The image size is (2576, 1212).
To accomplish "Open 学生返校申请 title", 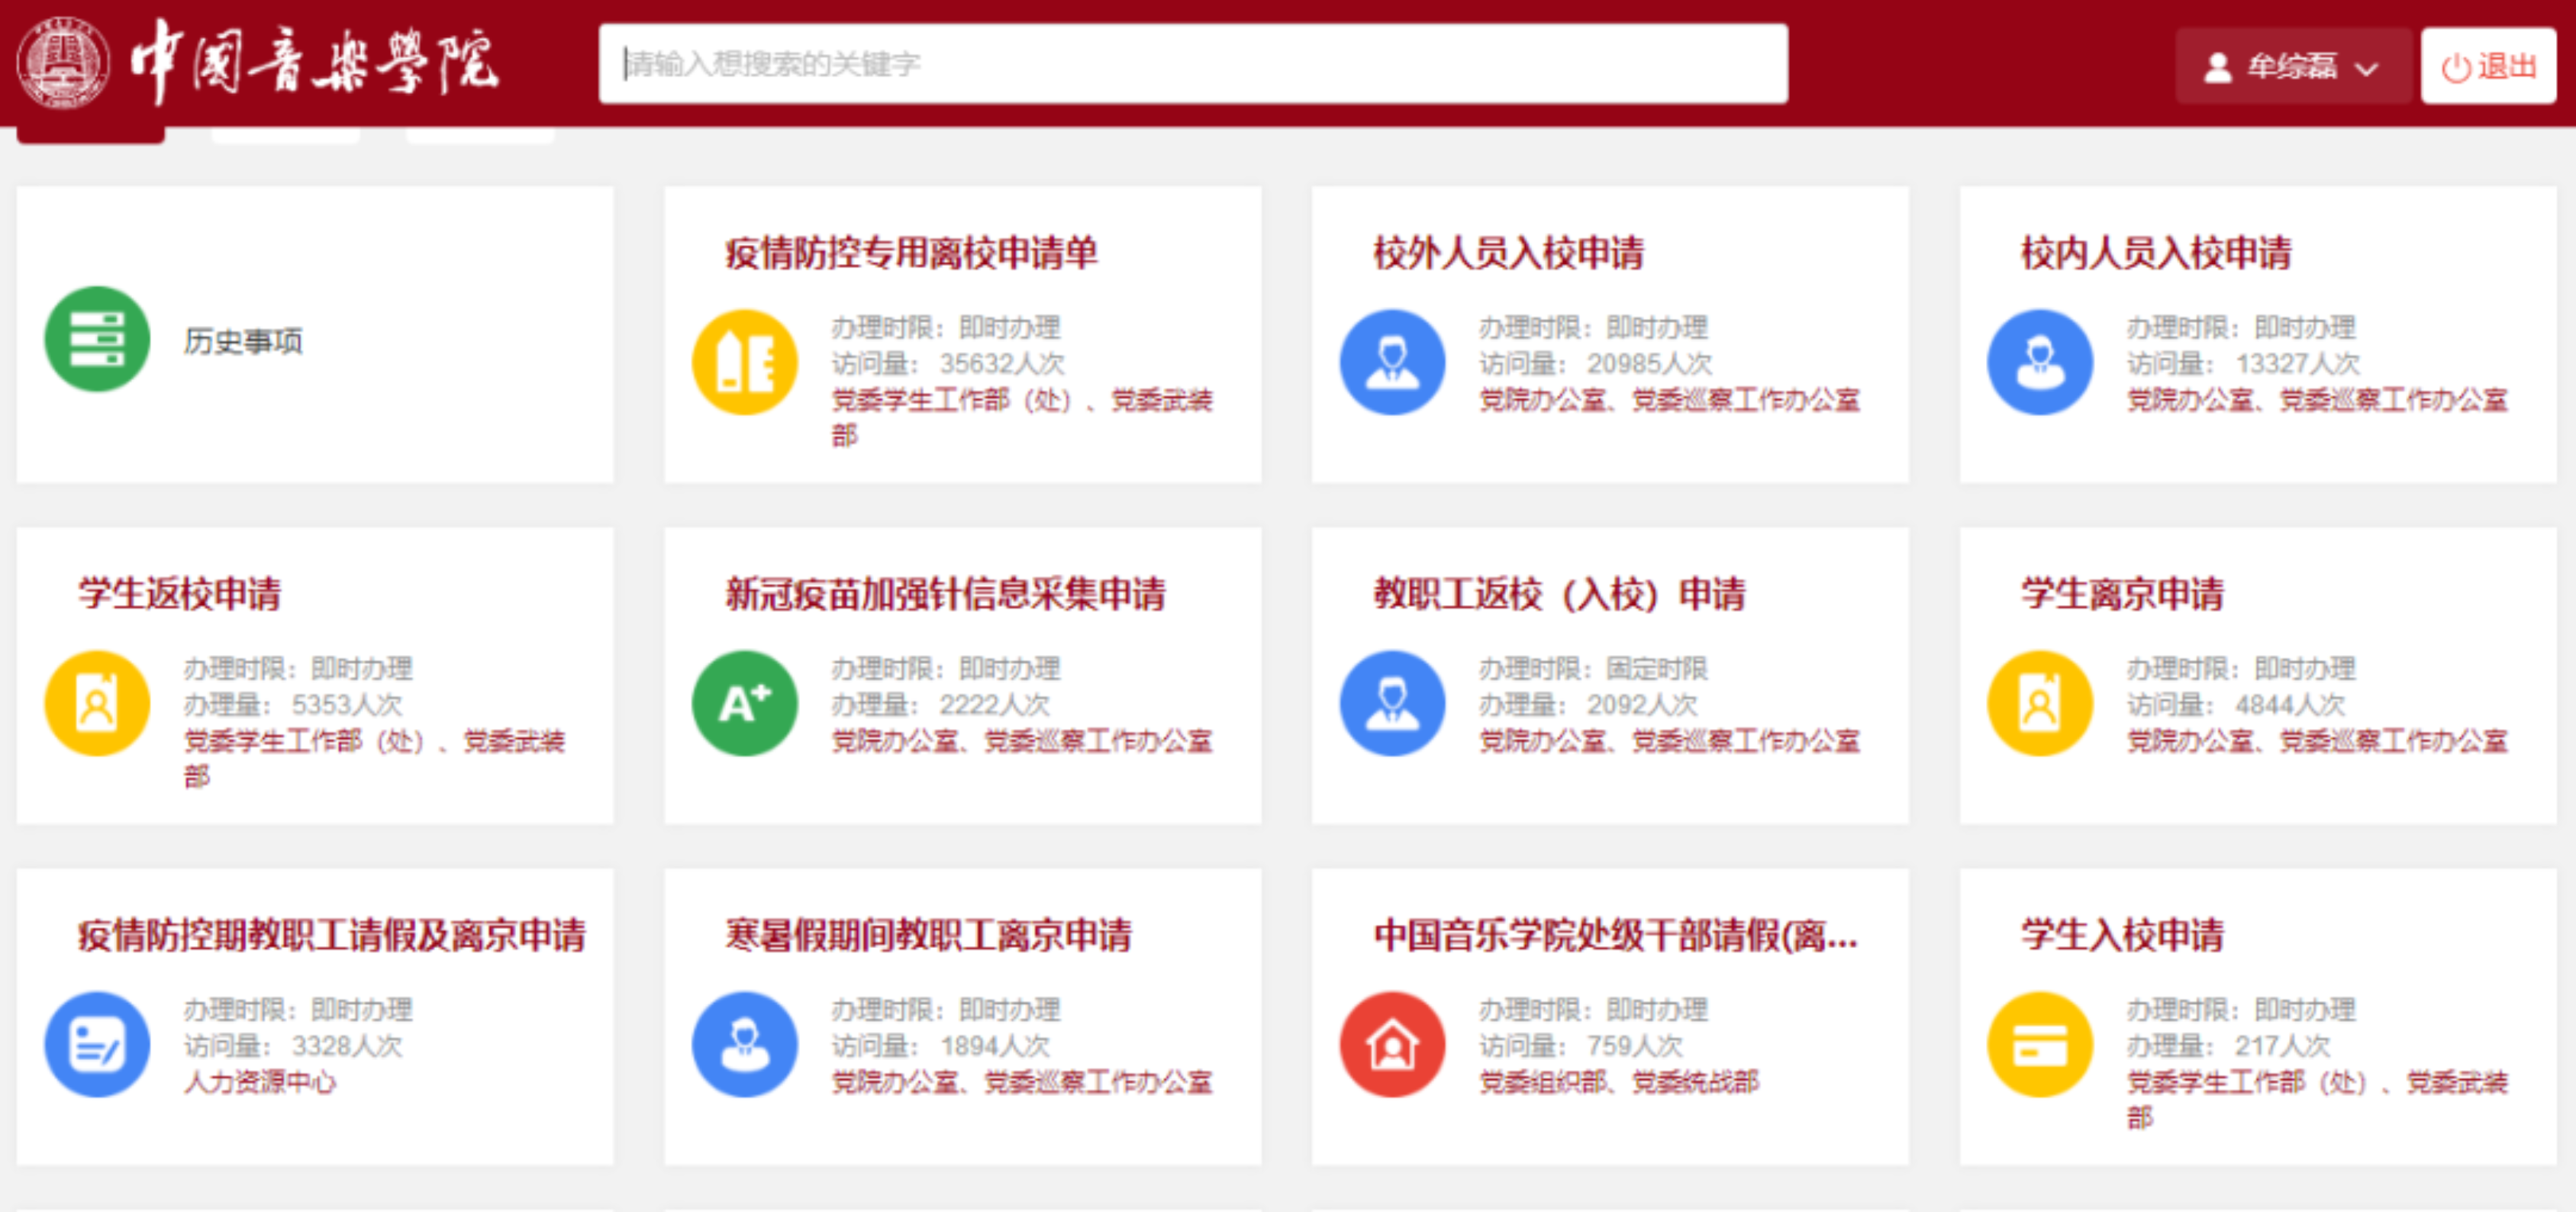I will 180,594.
